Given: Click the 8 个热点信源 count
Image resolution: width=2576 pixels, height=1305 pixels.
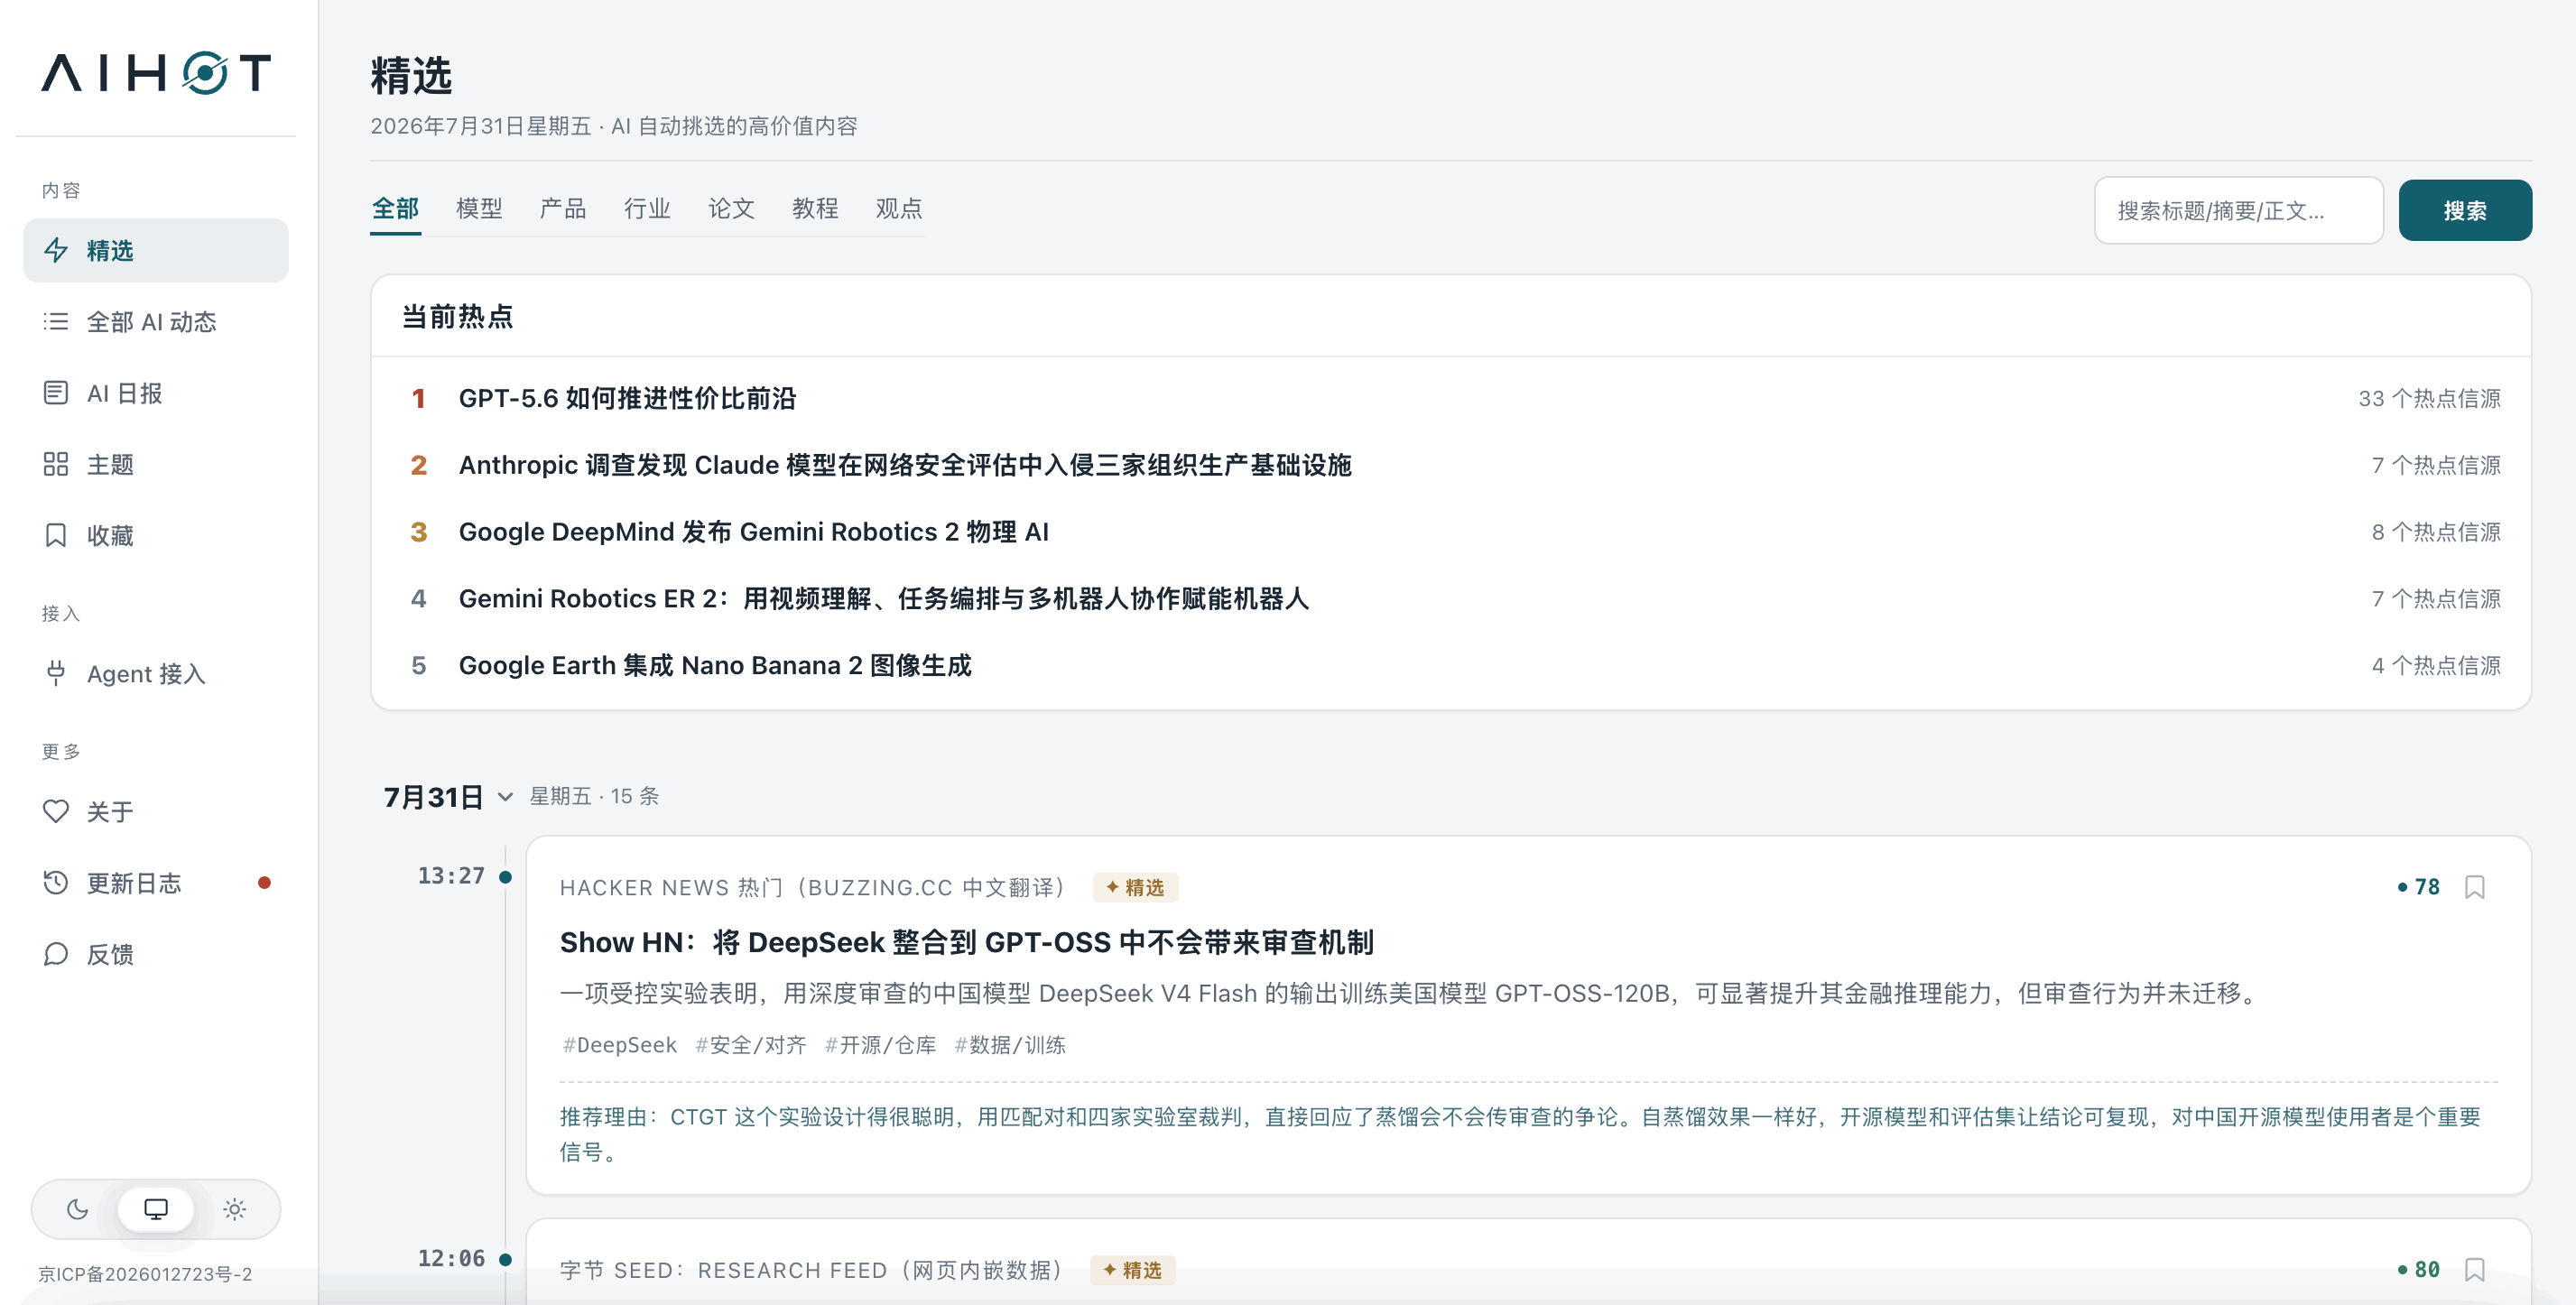Looking at the screenshot, I should 2436,532.
